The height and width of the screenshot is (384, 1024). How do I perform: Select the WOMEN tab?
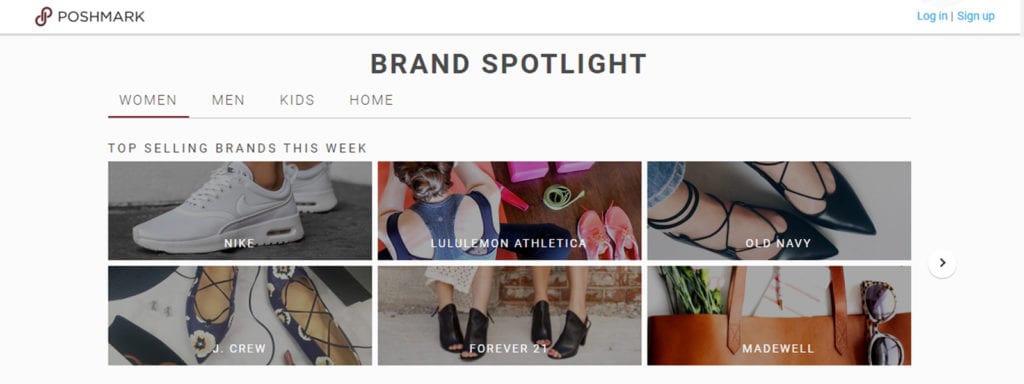coord(148,101)
